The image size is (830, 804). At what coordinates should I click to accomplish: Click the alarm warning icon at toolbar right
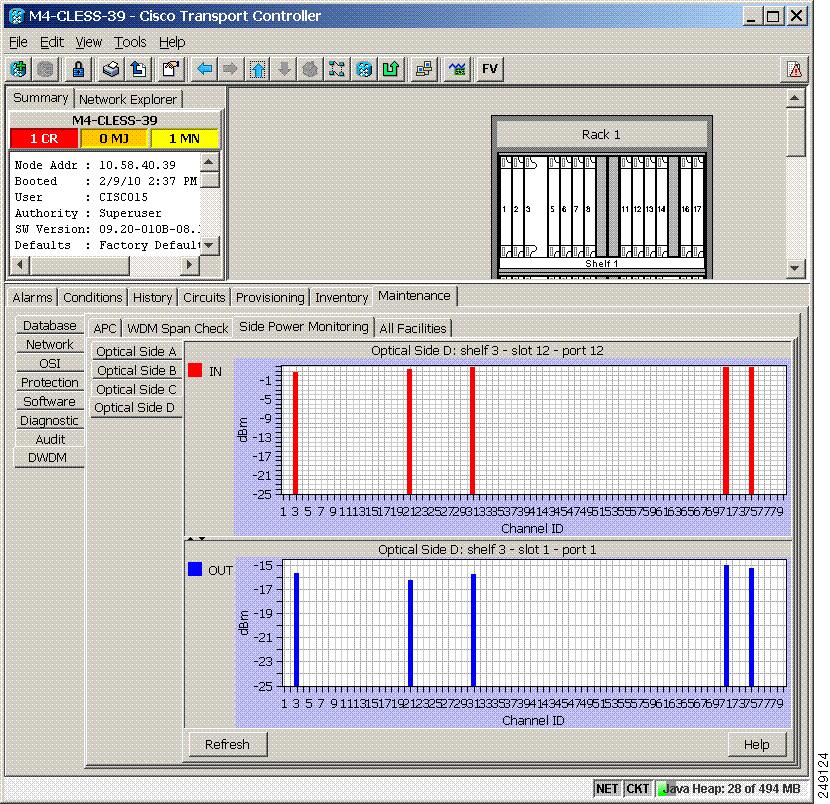pos(795,69)
